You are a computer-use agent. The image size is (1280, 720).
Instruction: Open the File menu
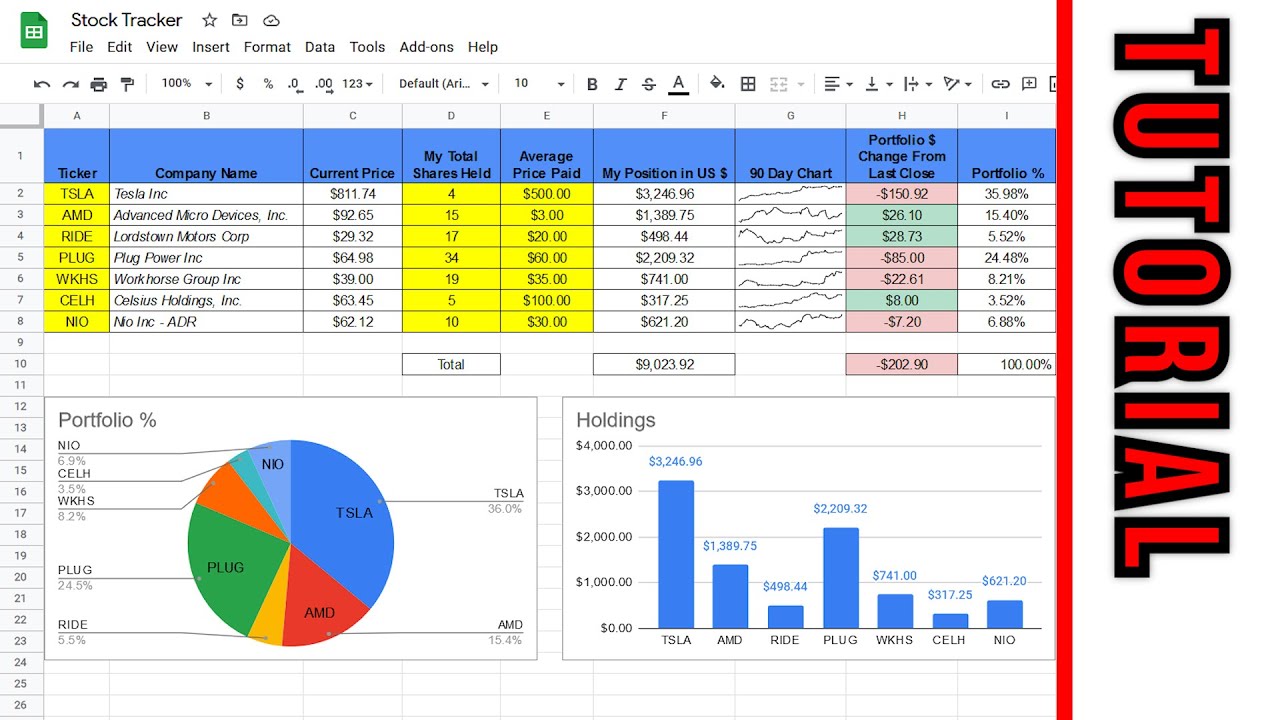click(x=81, y=47)
